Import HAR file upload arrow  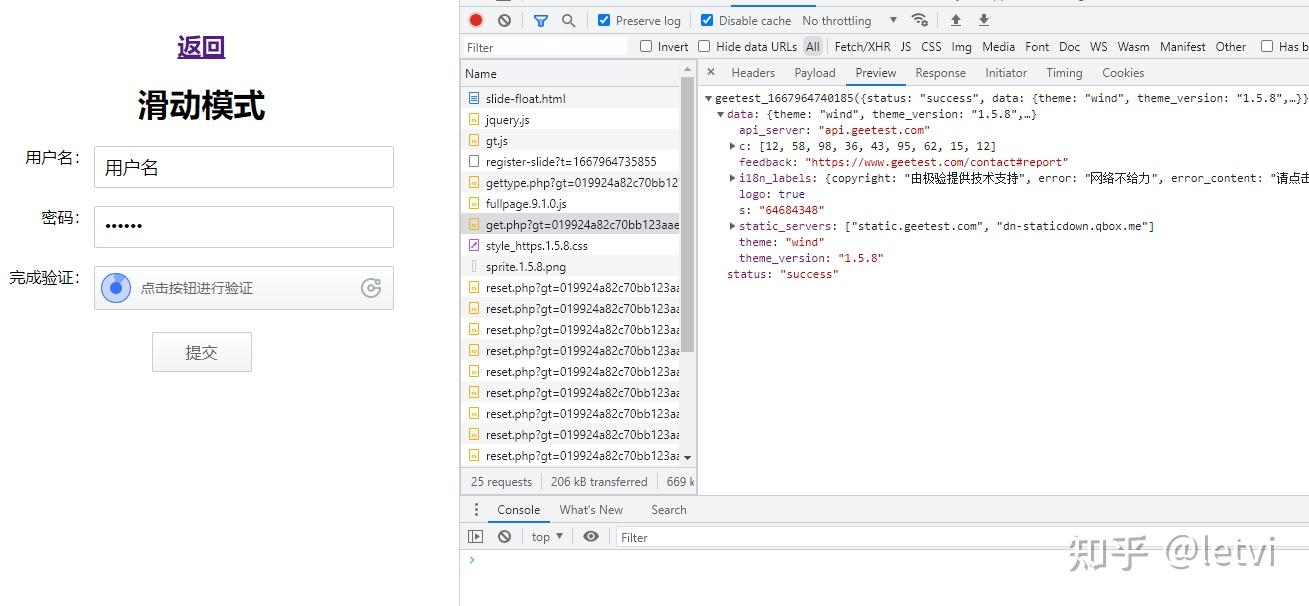pos(956,20)
